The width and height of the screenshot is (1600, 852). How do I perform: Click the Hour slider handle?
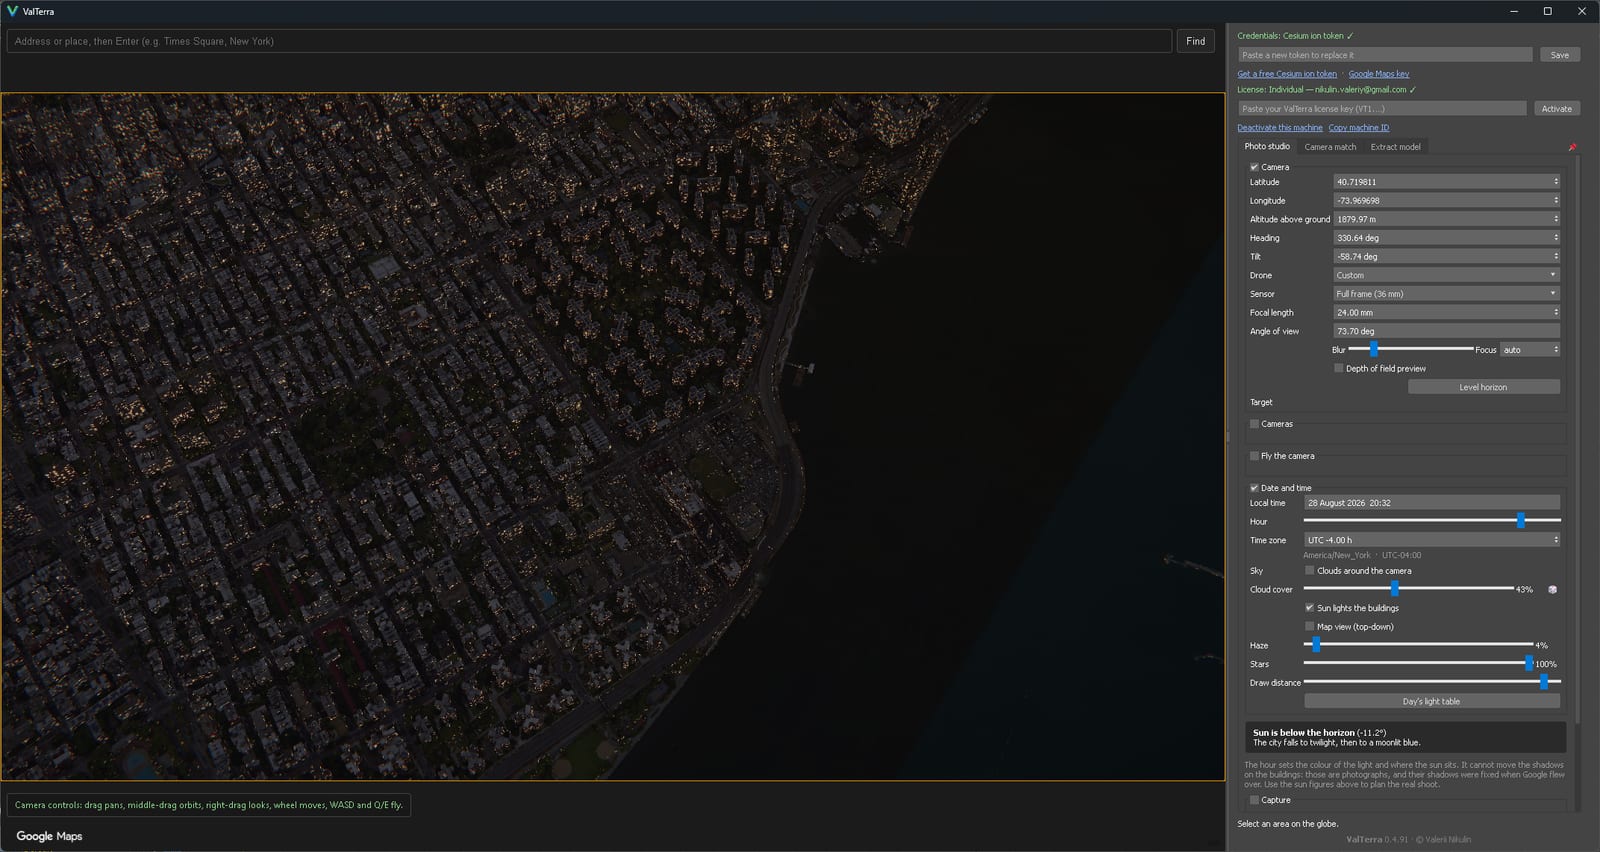[1521, 521]
